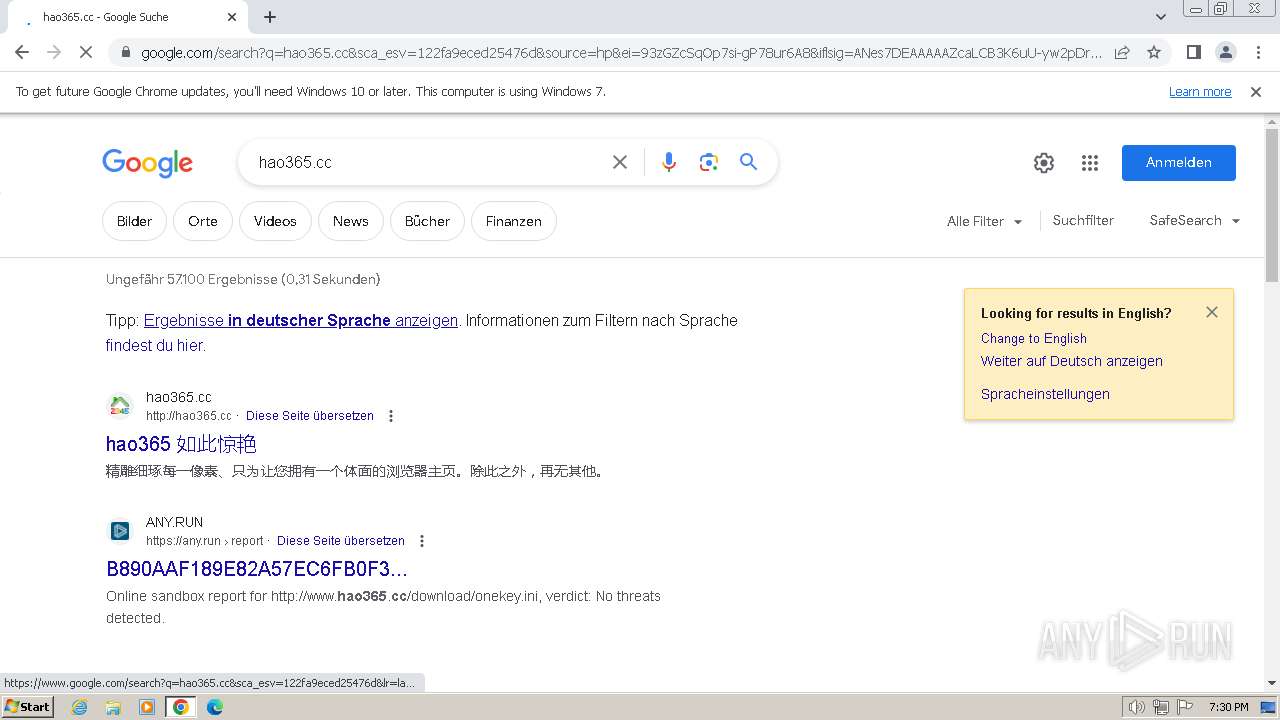Open volume control in system tray

pos(1136,707)
